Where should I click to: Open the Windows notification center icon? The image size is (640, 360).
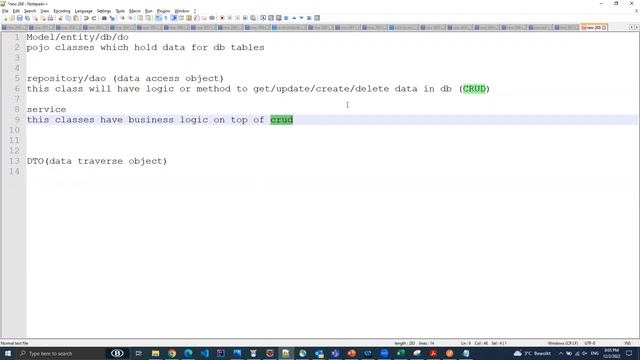(x=629, y=353)
